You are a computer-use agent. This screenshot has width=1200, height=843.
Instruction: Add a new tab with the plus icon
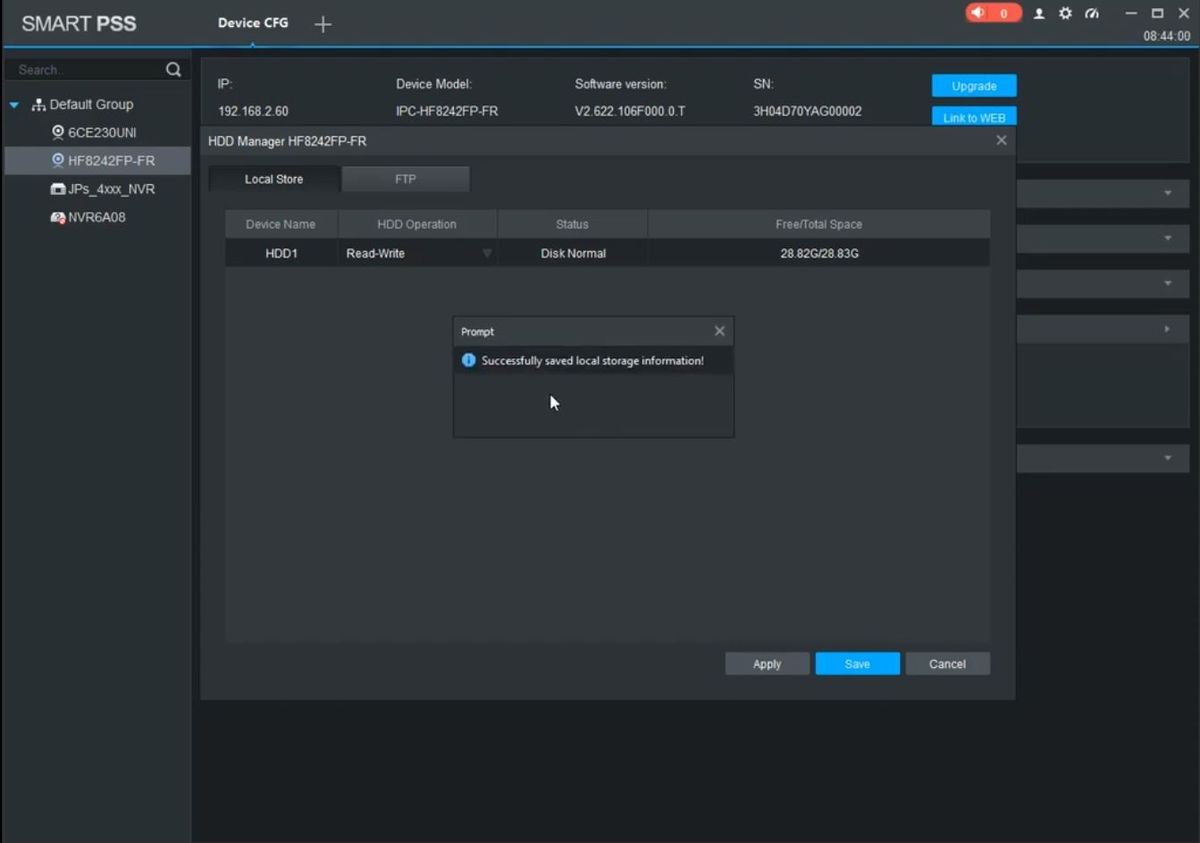(322, 25)
